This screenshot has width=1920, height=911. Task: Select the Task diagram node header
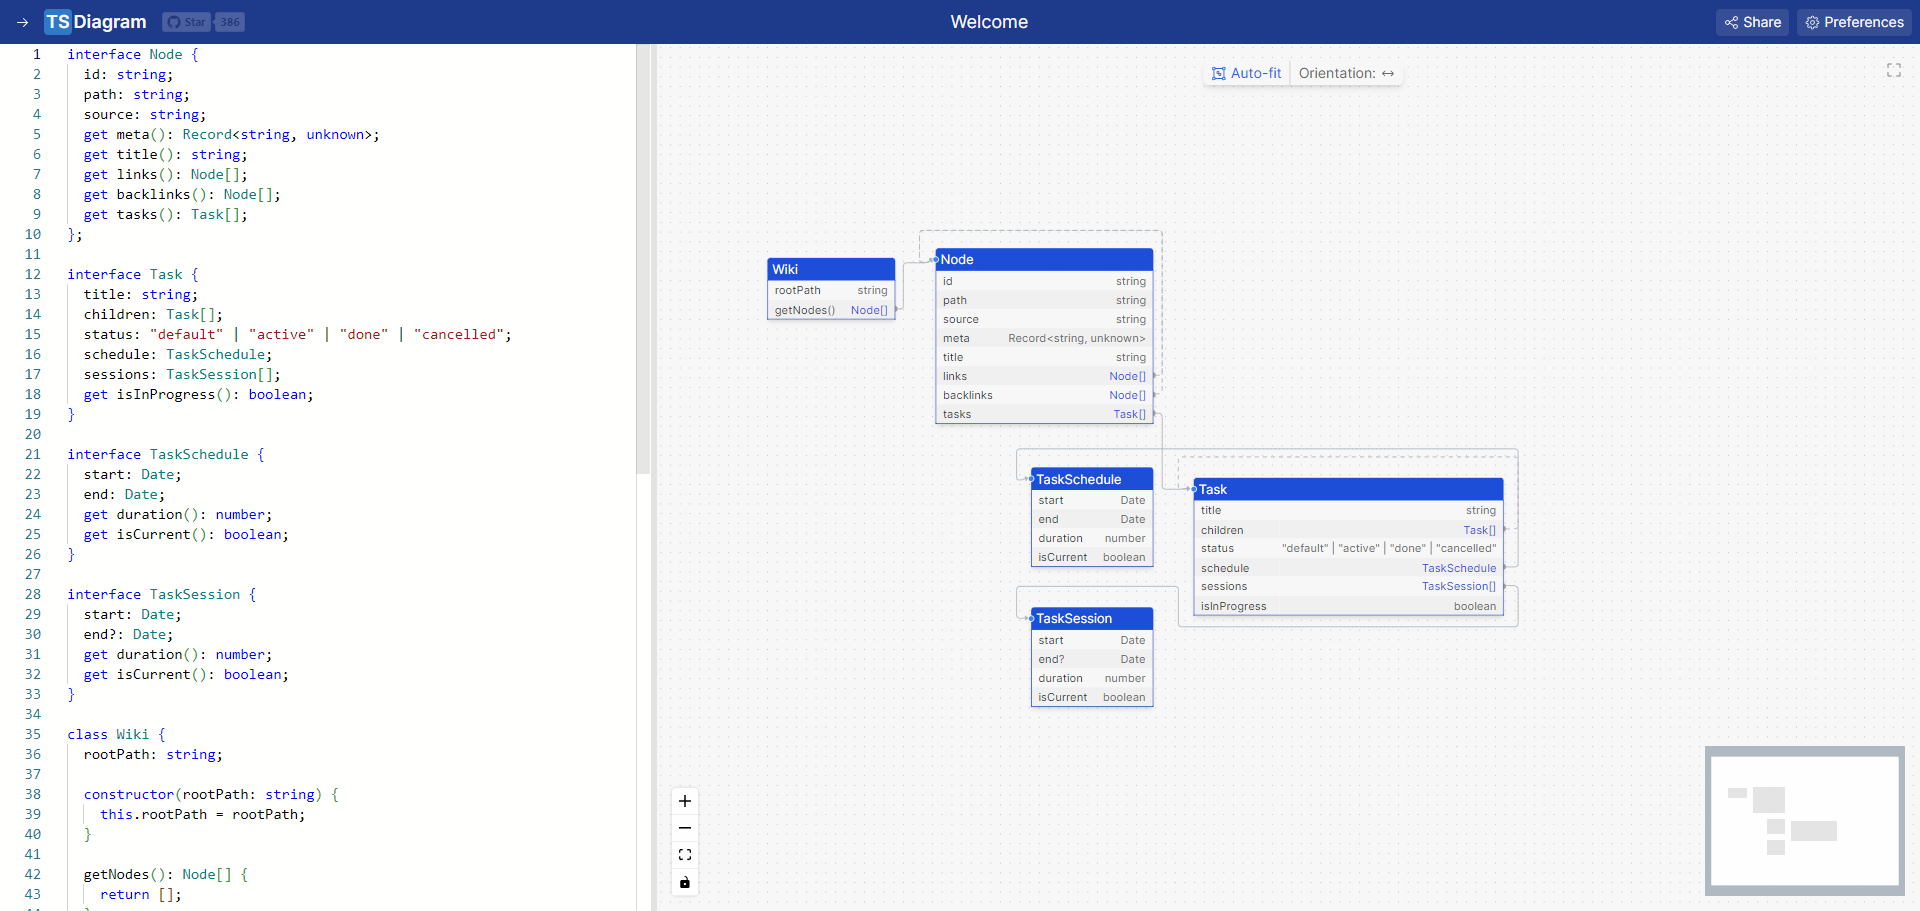1347,489
